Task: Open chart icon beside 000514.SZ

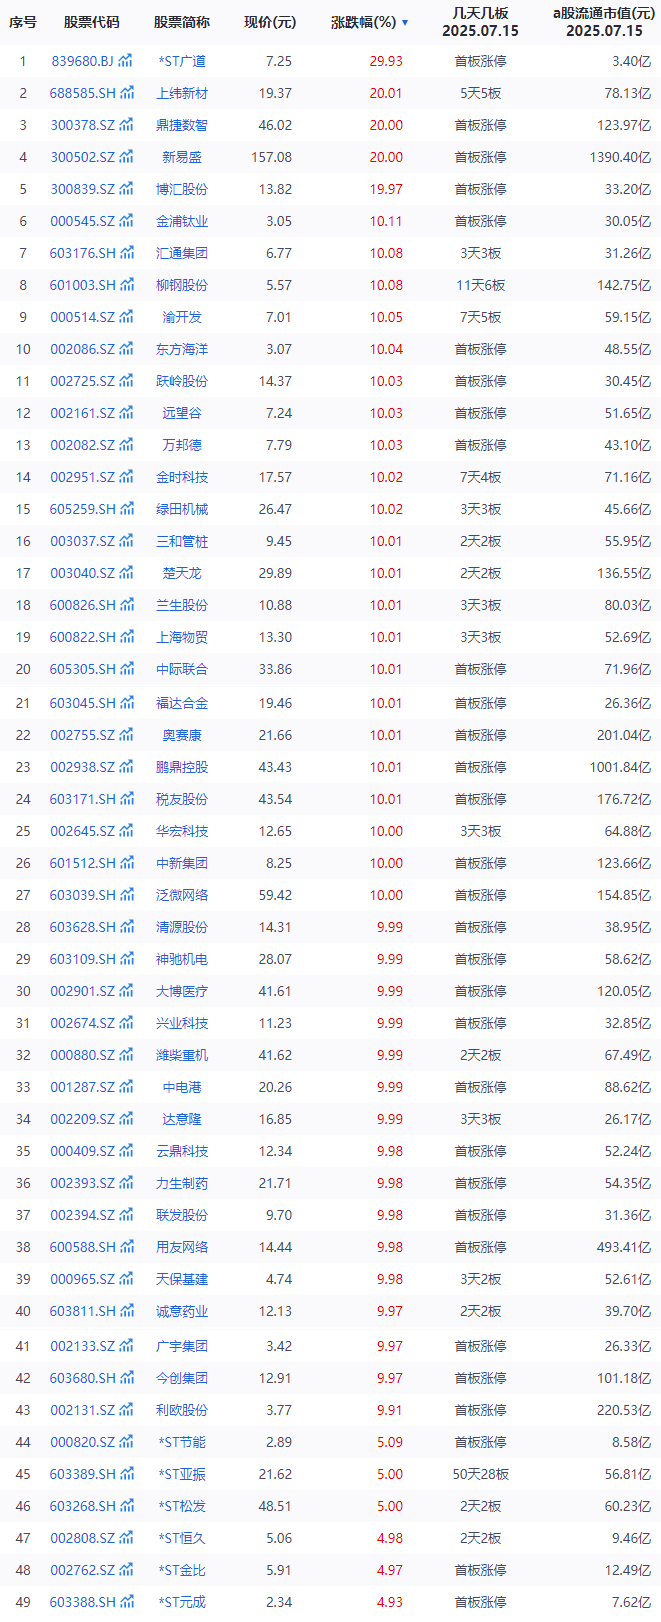Action: click(x=126, y=317)
